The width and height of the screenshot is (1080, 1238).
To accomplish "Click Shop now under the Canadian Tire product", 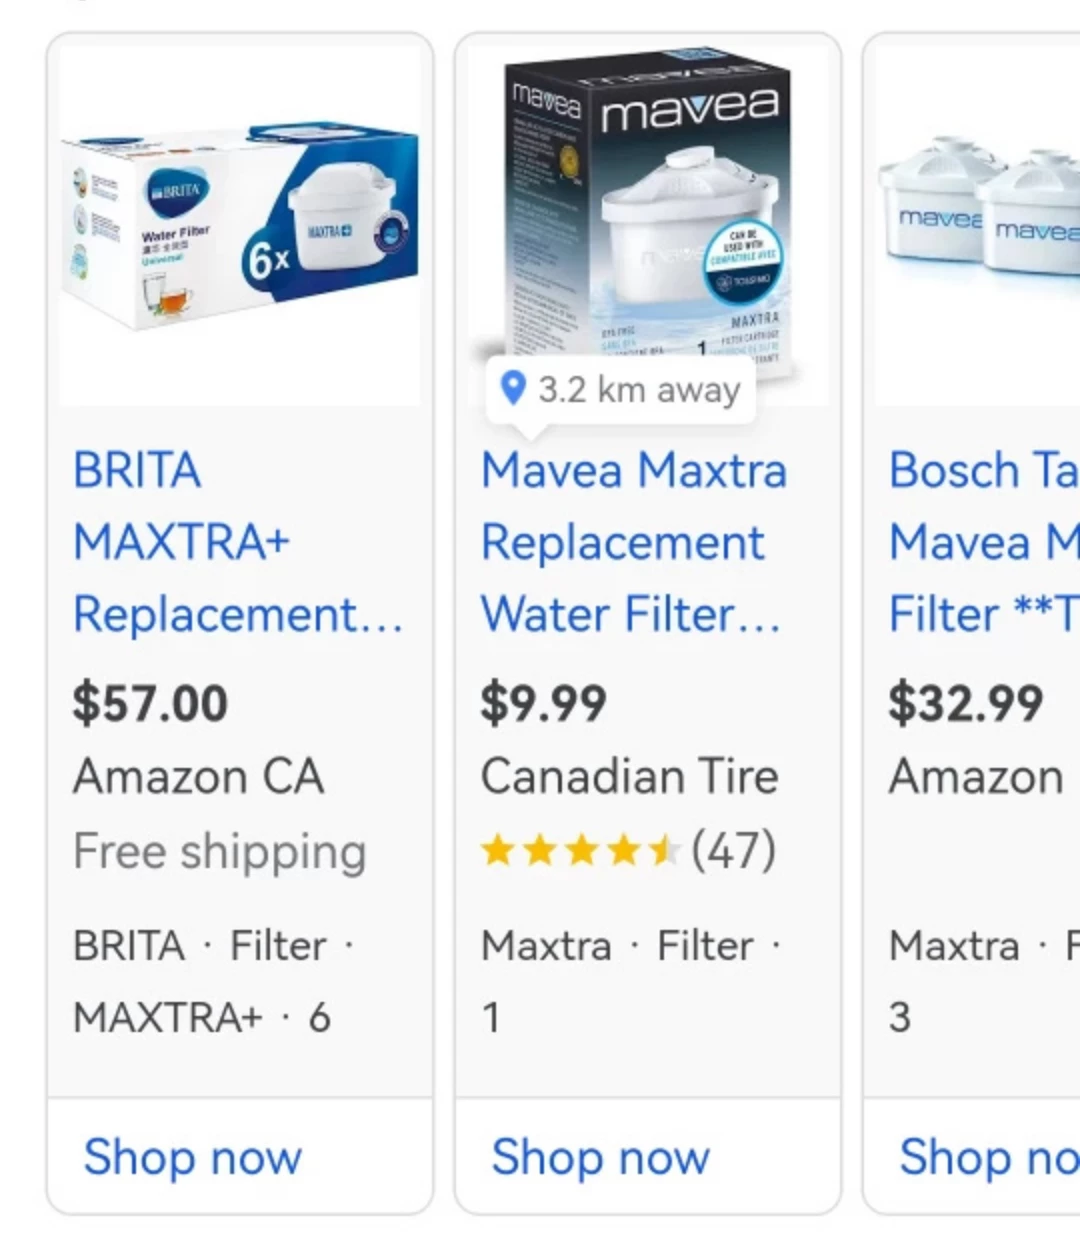I will 601,1157.
